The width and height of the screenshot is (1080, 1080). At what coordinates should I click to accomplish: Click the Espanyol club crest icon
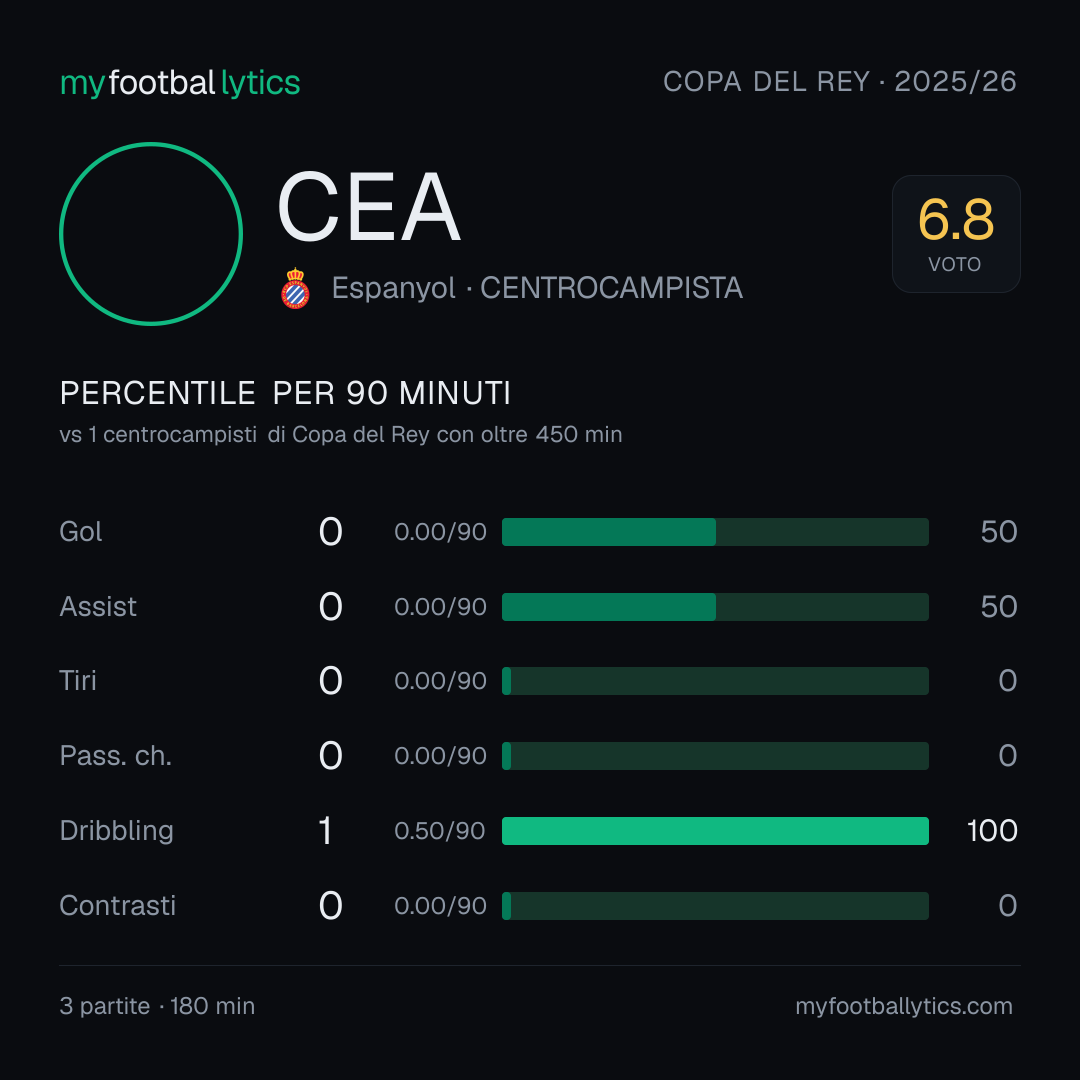pos(295,288)
